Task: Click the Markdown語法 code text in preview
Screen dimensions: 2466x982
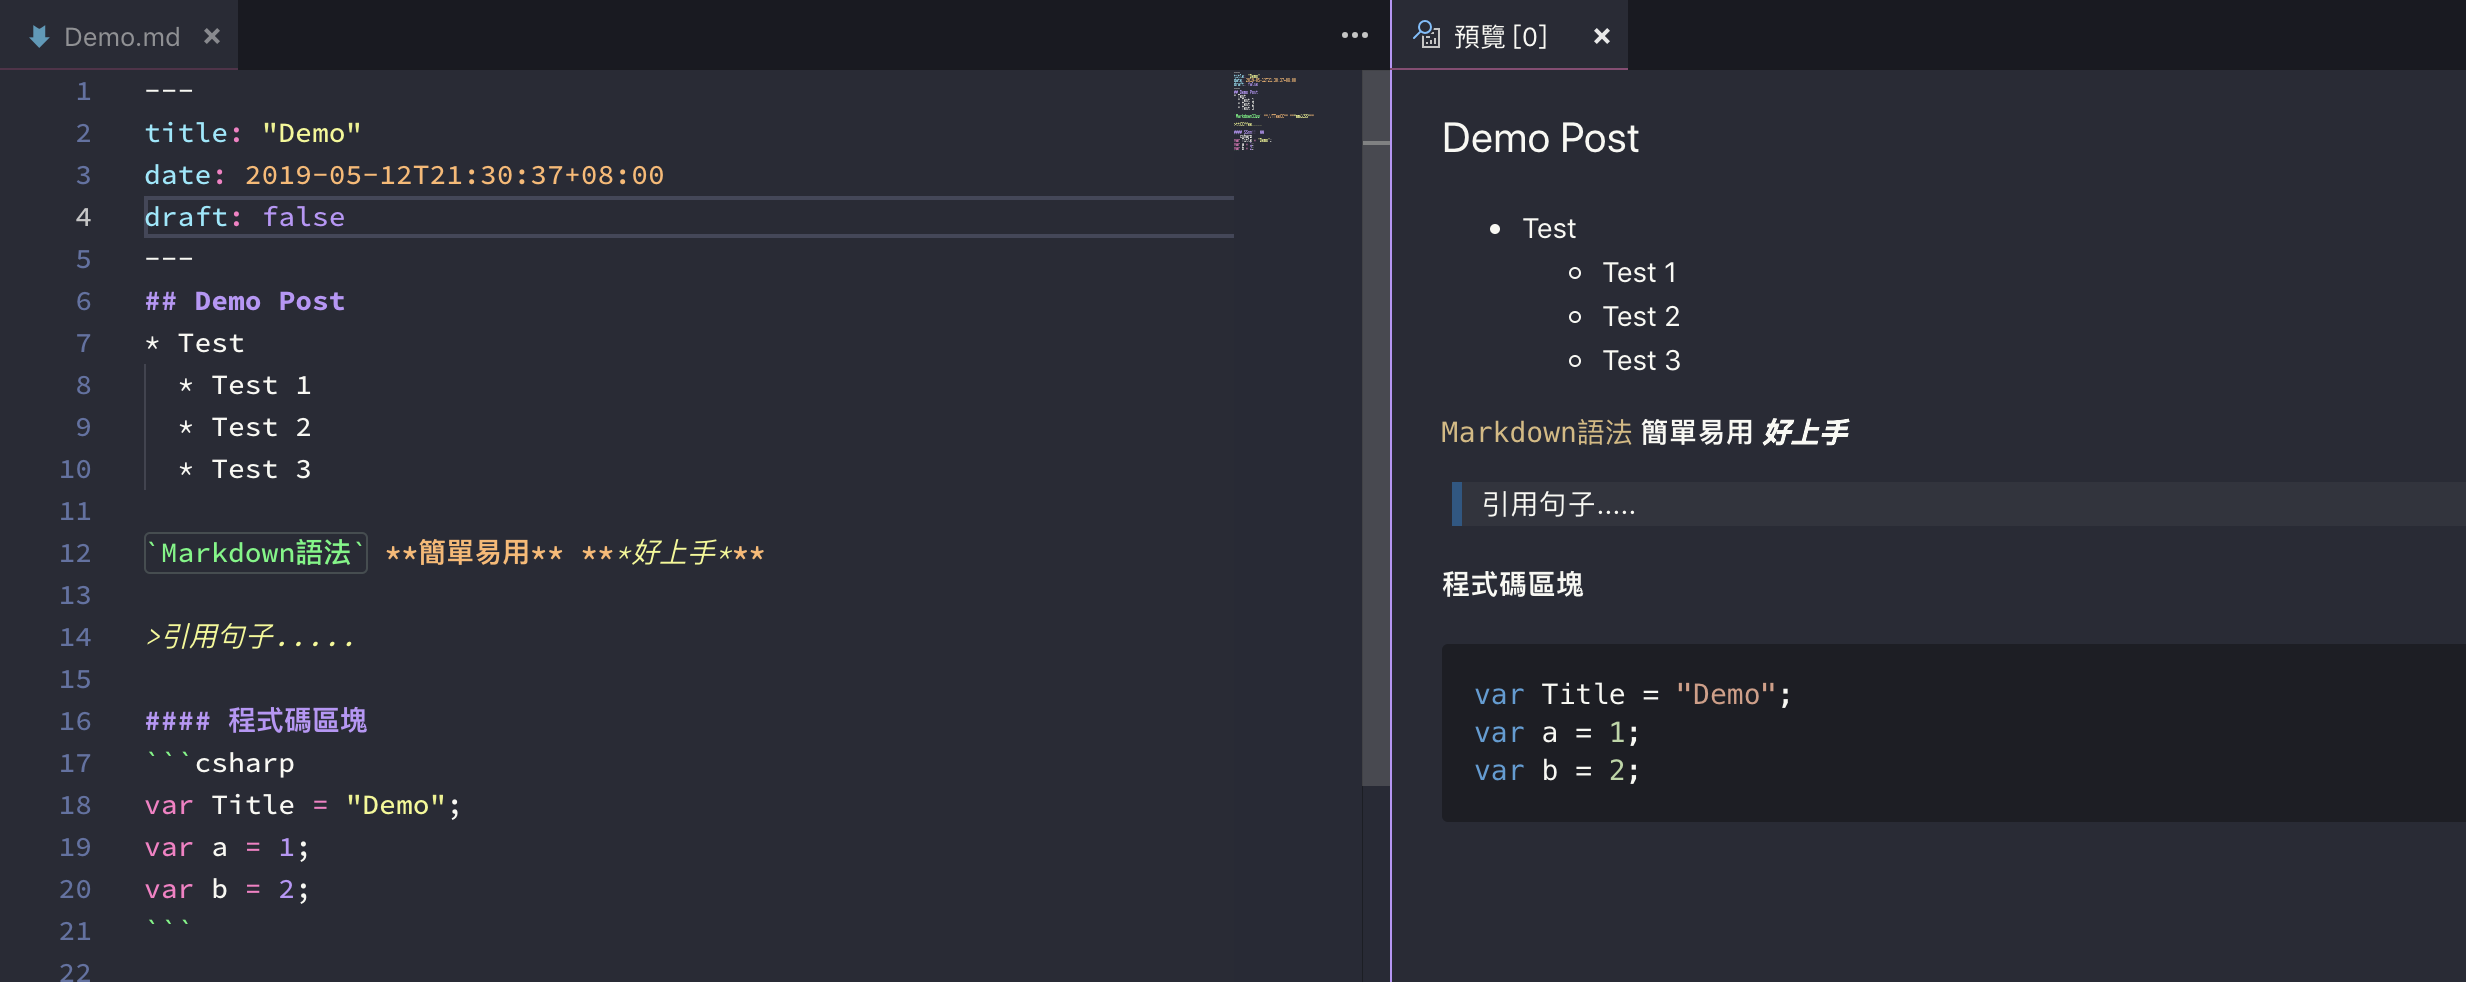Action: click(1536, 433)
